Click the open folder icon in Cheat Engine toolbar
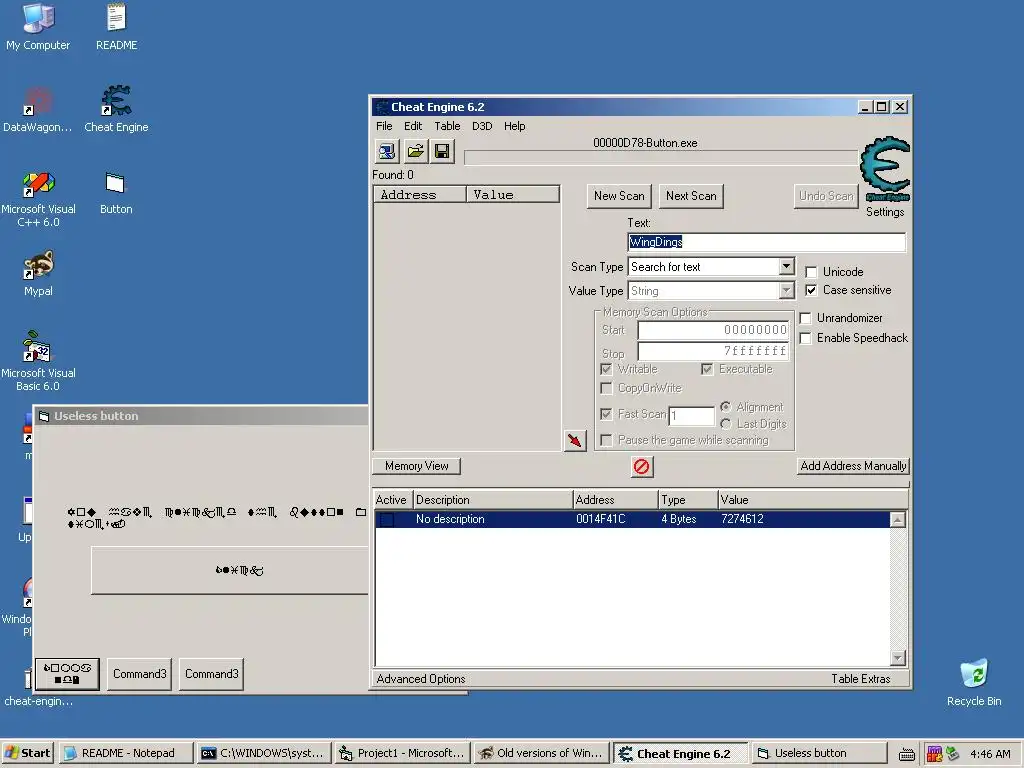 point(415,152)
